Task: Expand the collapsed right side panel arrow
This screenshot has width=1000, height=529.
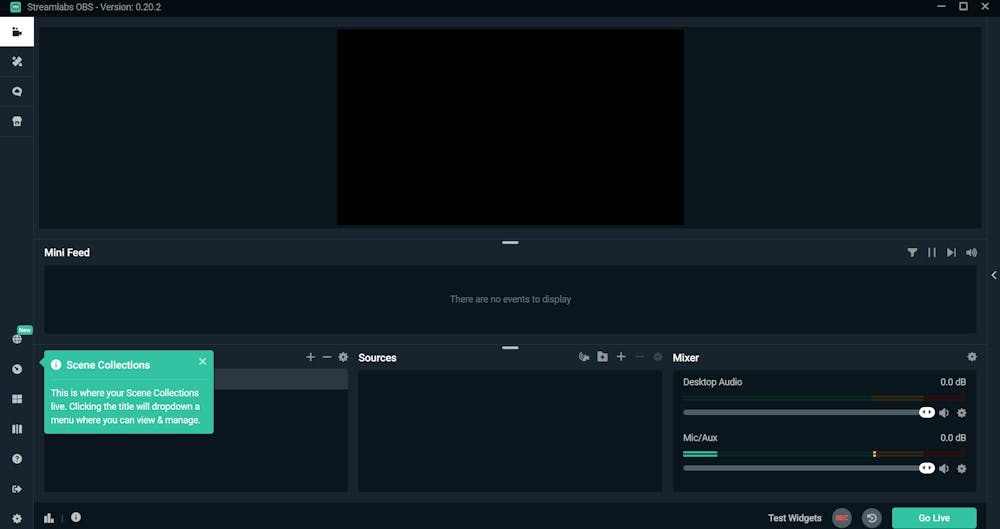Action: coord(994,275)
